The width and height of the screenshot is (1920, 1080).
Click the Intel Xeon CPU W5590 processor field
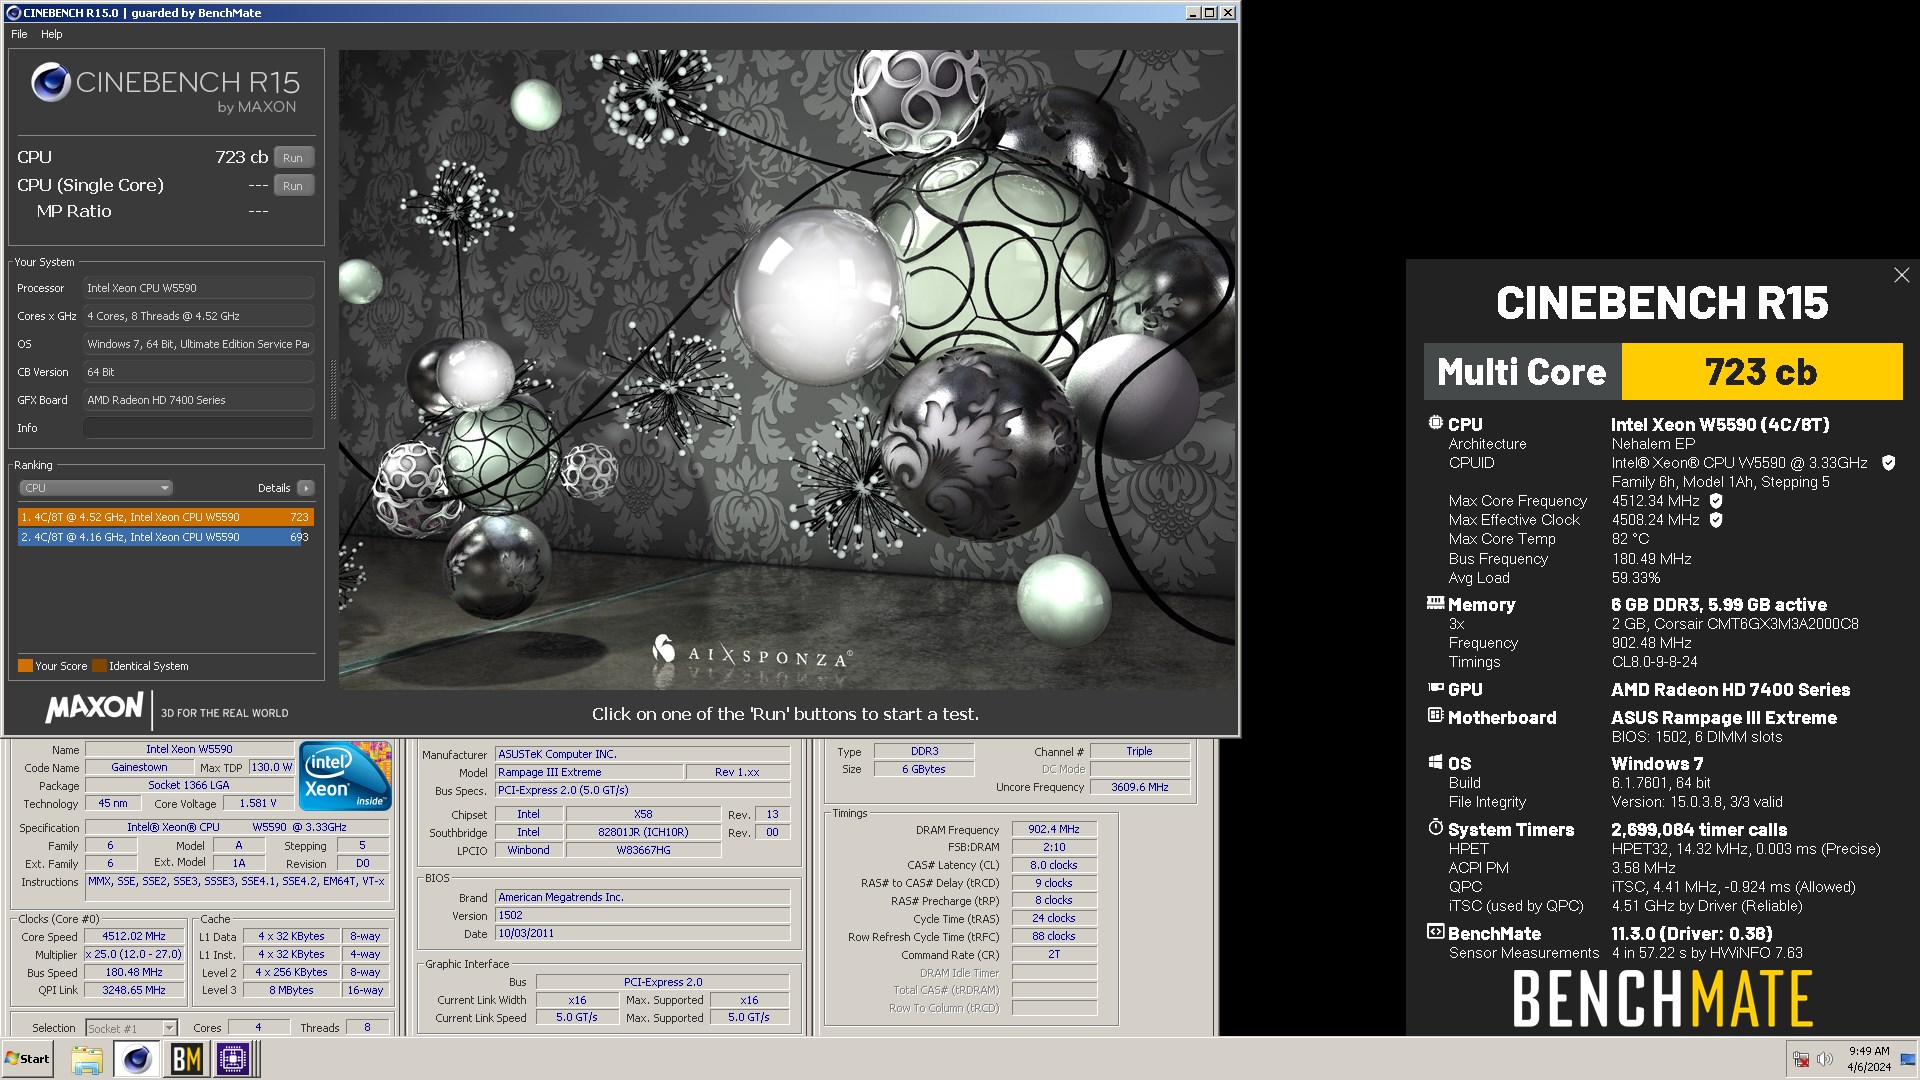pyautogui.click(x=198, y=288)
